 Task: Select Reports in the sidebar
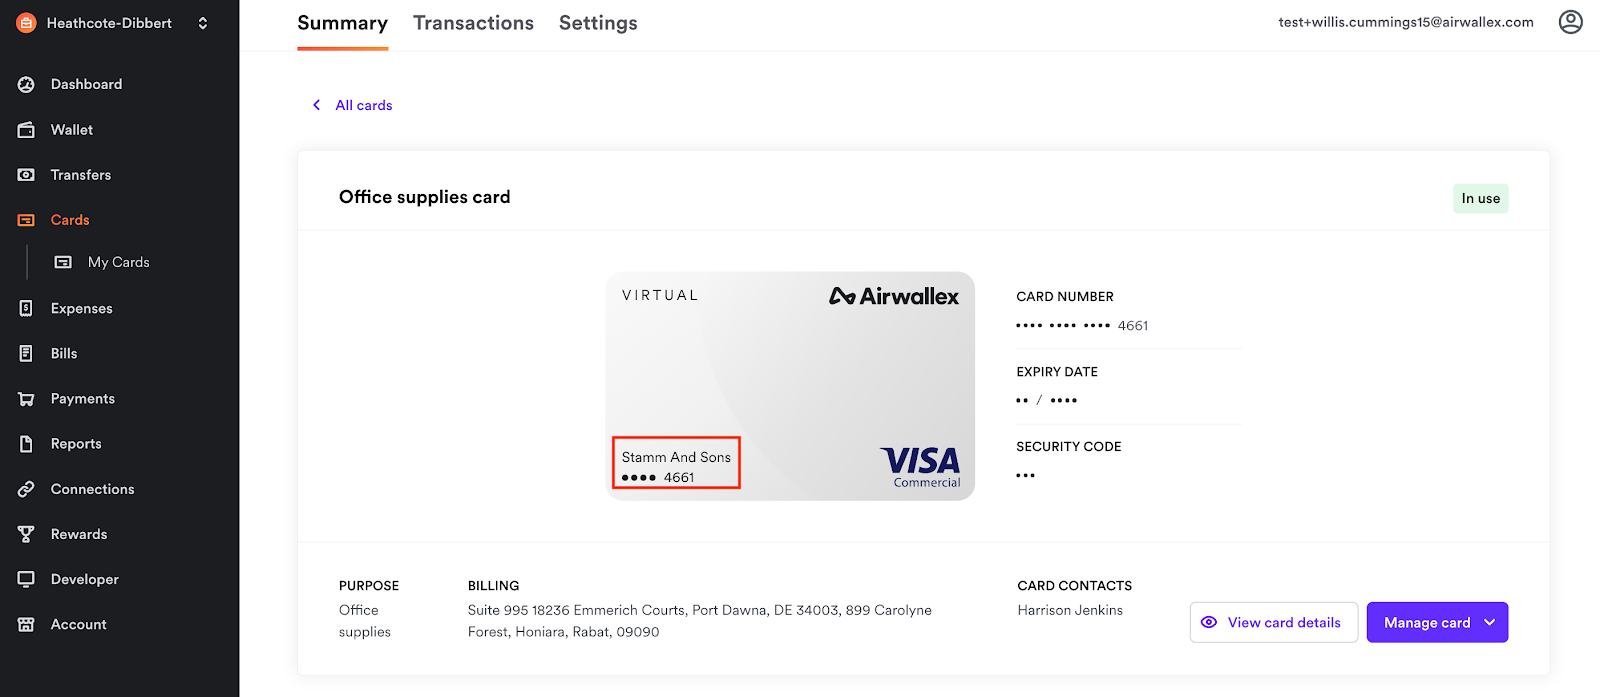pyautogui.click(x=76, y=444)
